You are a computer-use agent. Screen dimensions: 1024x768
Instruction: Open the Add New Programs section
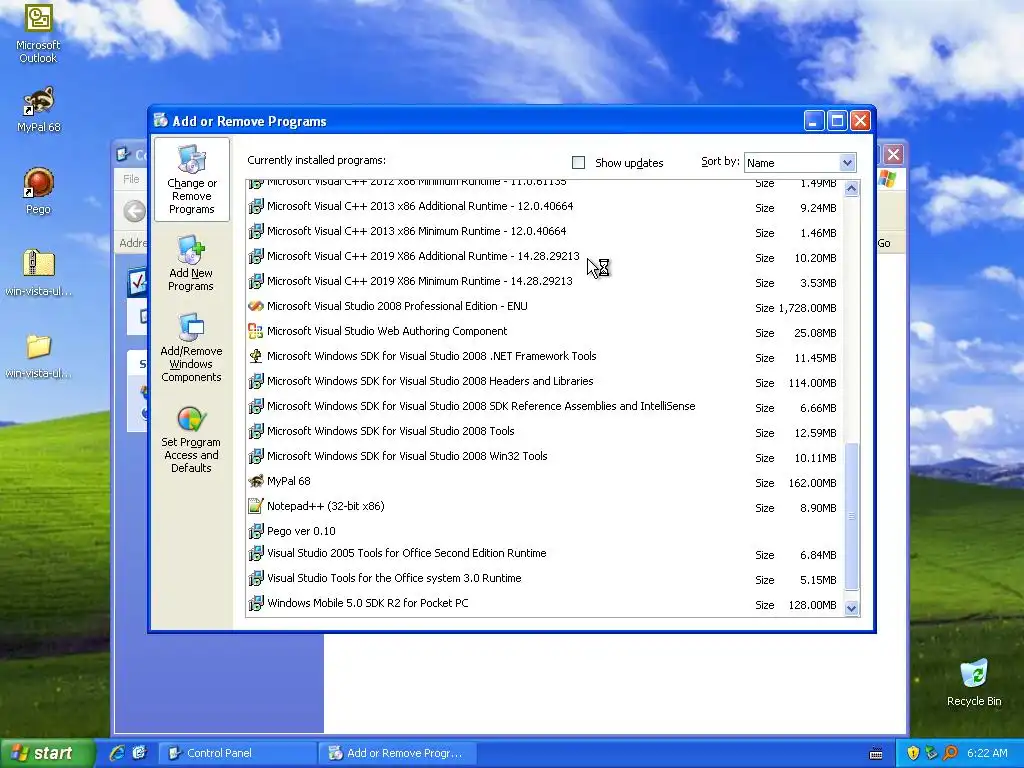pyautogui.click(x=191, y=263)
